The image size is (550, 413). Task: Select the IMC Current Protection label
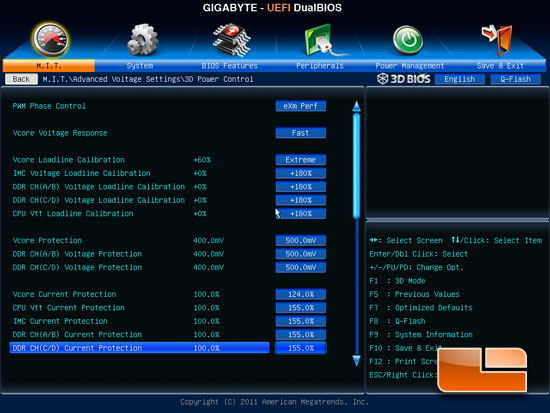pos(60,321)
